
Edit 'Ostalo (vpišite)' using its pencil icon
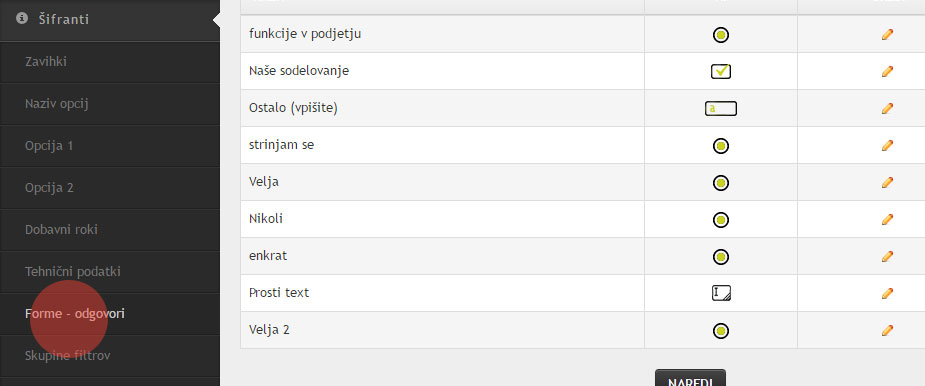887,109
